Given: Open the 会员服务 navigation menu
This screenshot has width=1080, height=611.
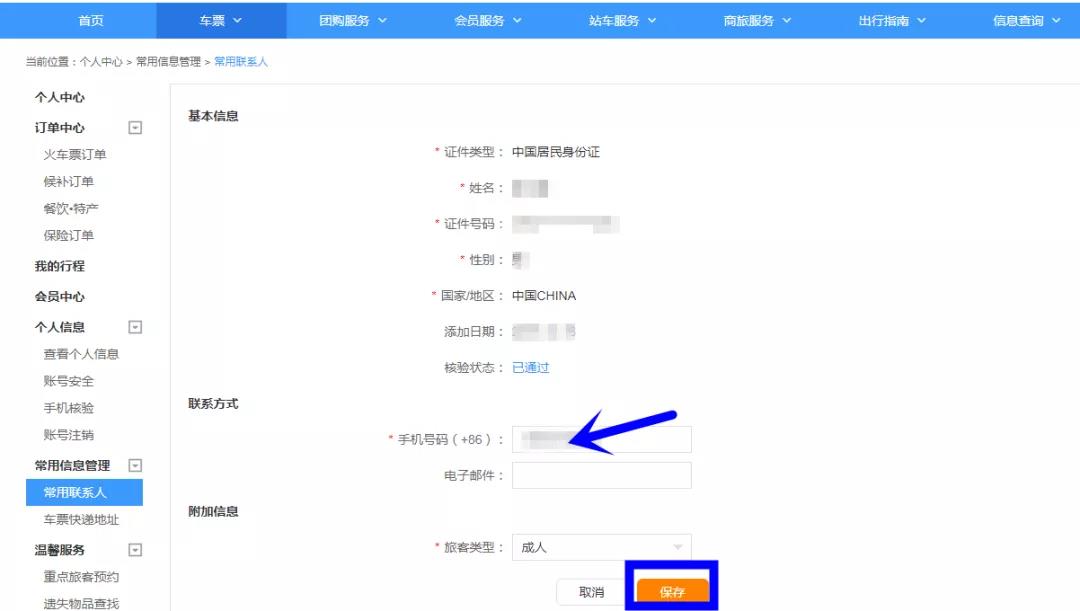Looking at the screenshot, I should (488, 21).
